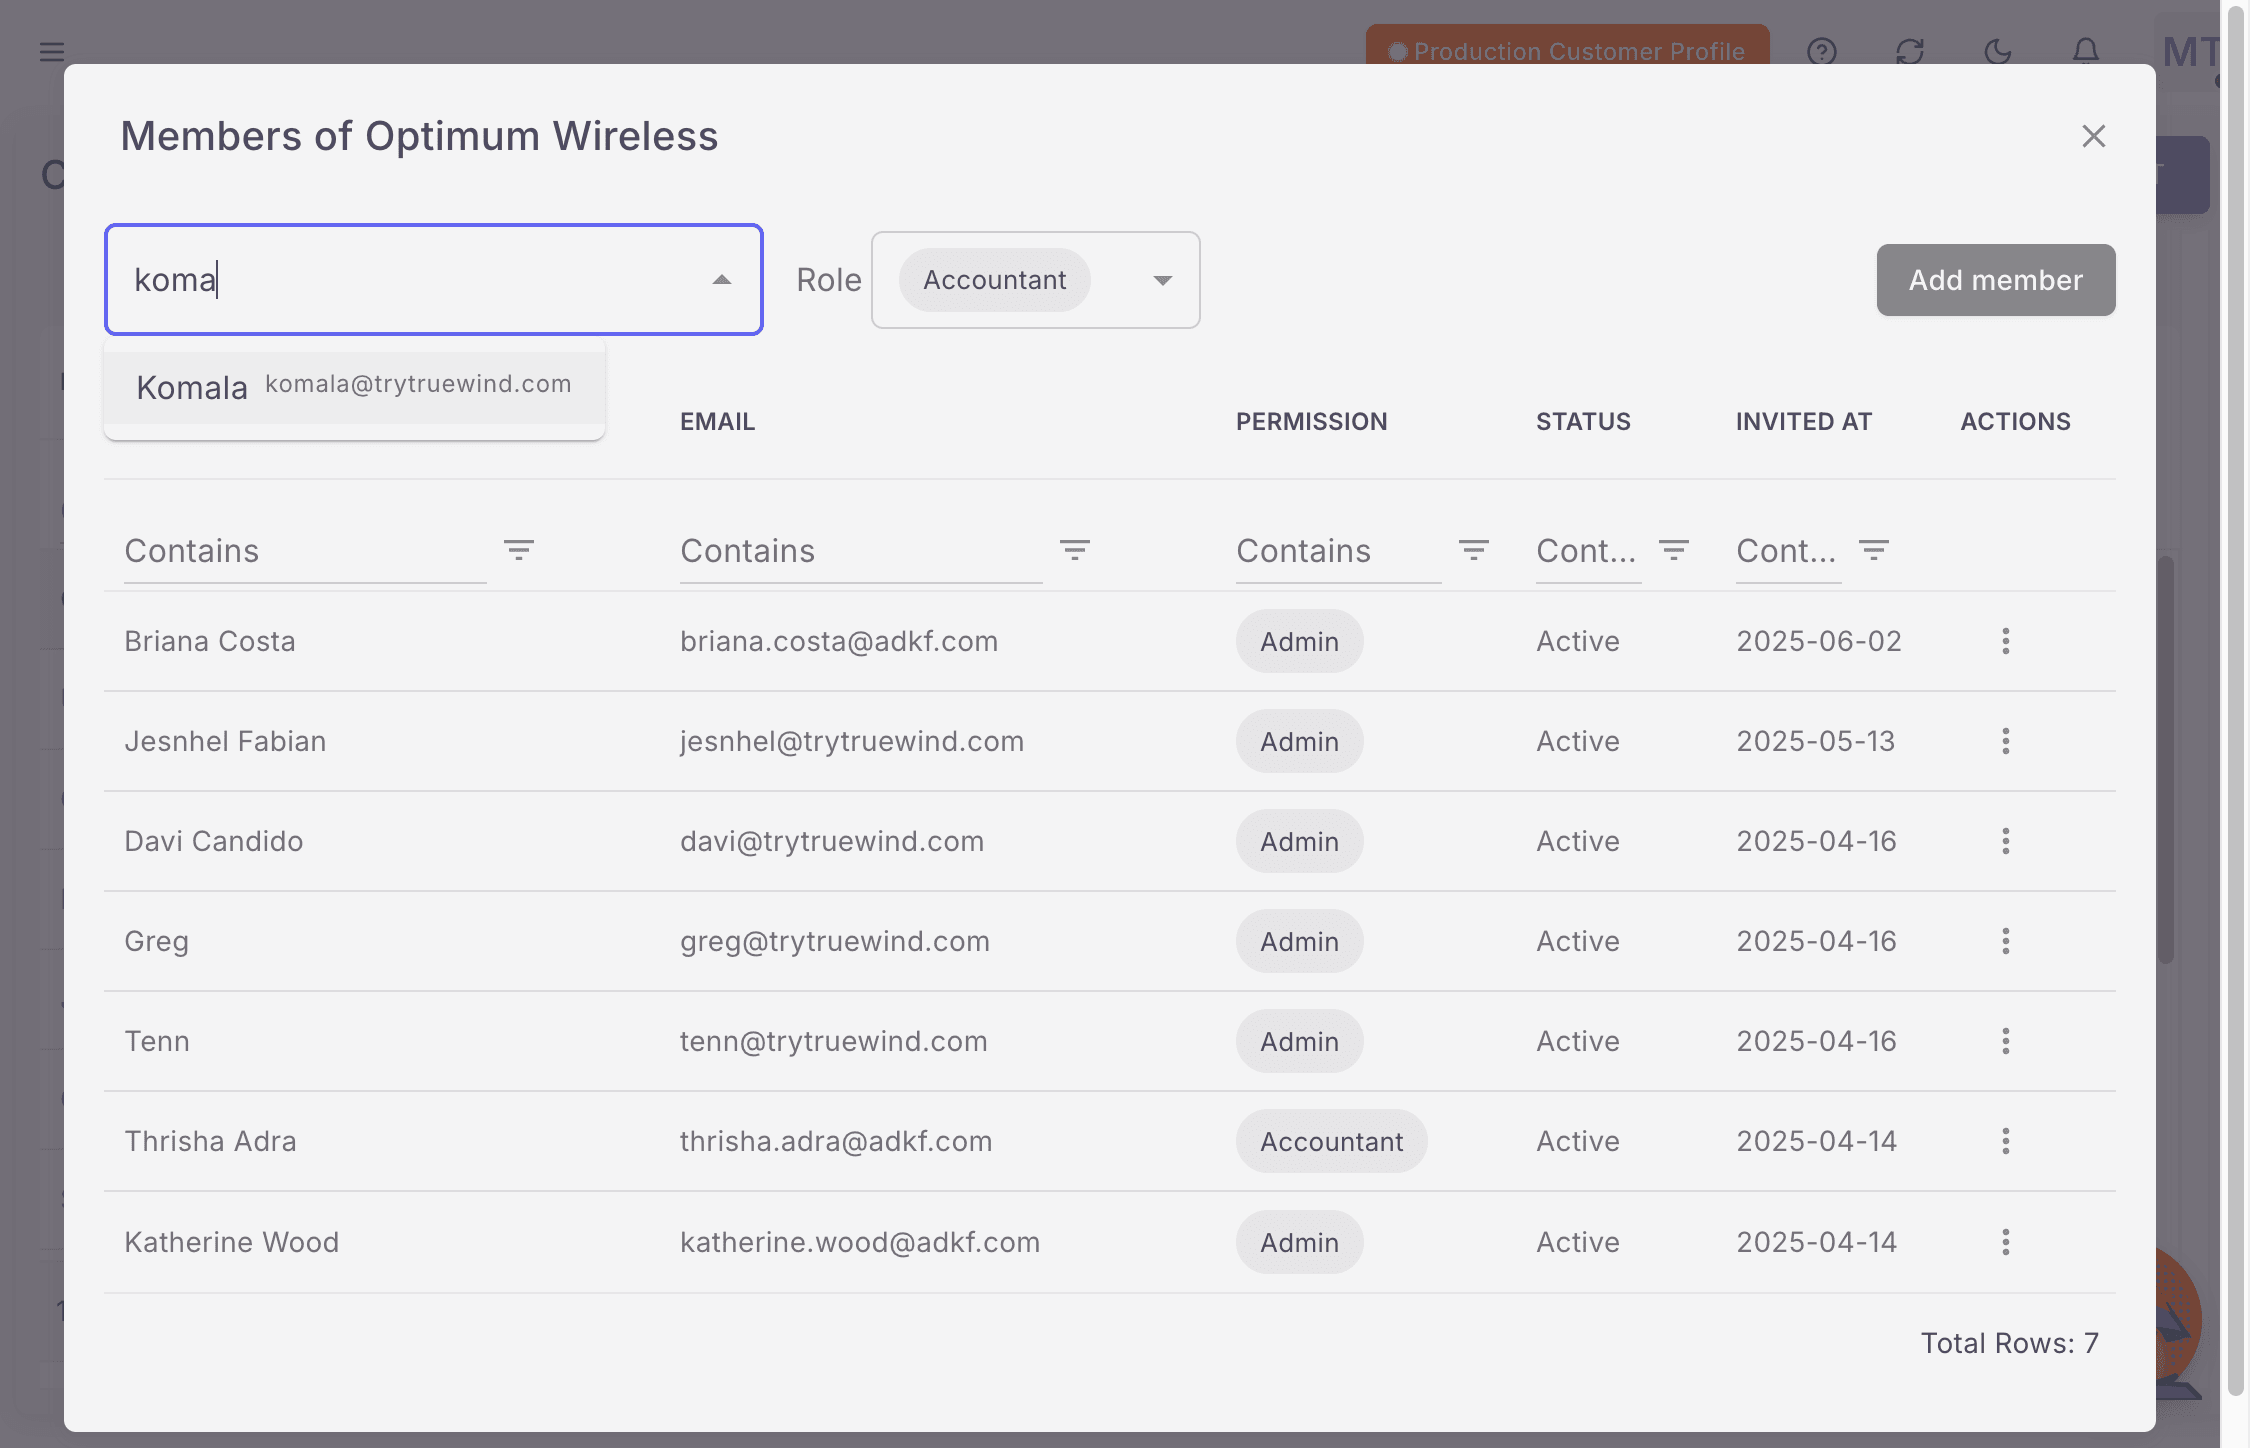
Task: Open the actions kebab menu for Briana Costa
Action: click(2006, 641)
